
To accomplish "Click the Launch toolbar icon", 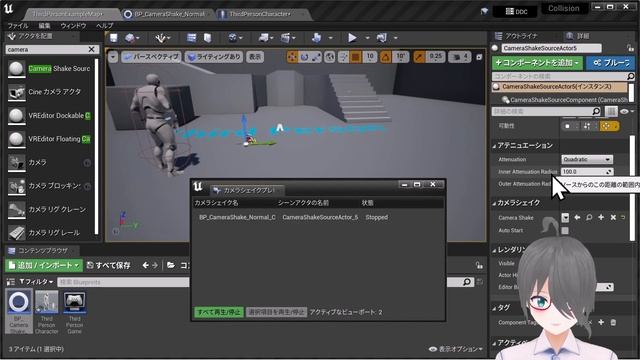I will tap(382, 38).
